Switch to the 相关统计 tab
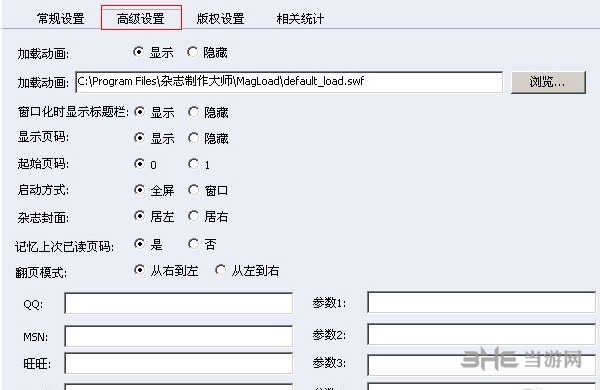Image resolution: width=600 pixels, height=390 pixels. click(x=300, y=18)
